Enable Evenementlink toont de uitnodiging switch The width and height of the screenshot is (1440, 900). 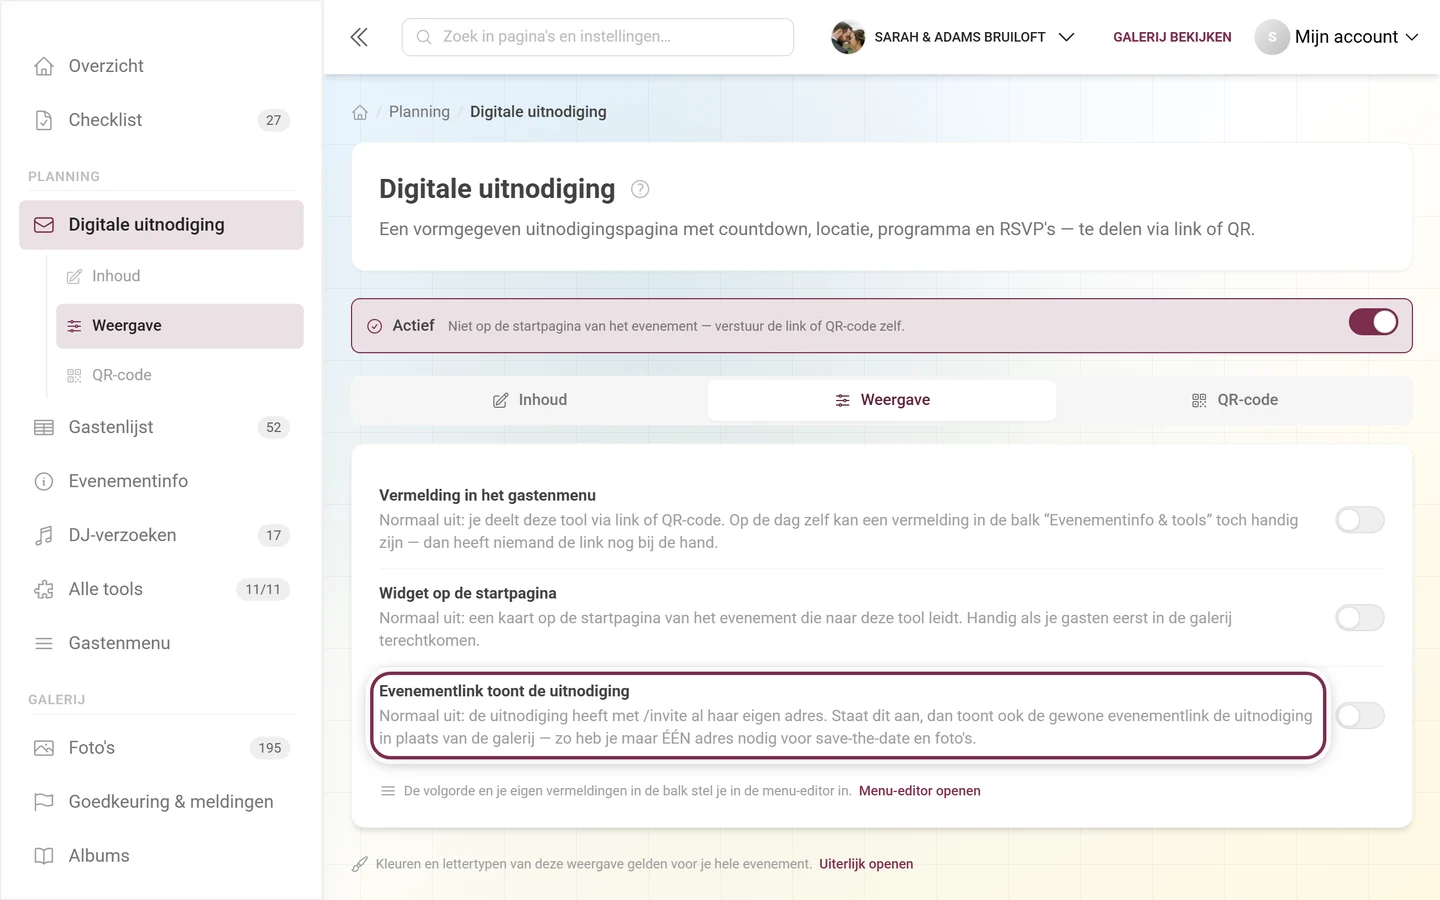[1360, 716]
